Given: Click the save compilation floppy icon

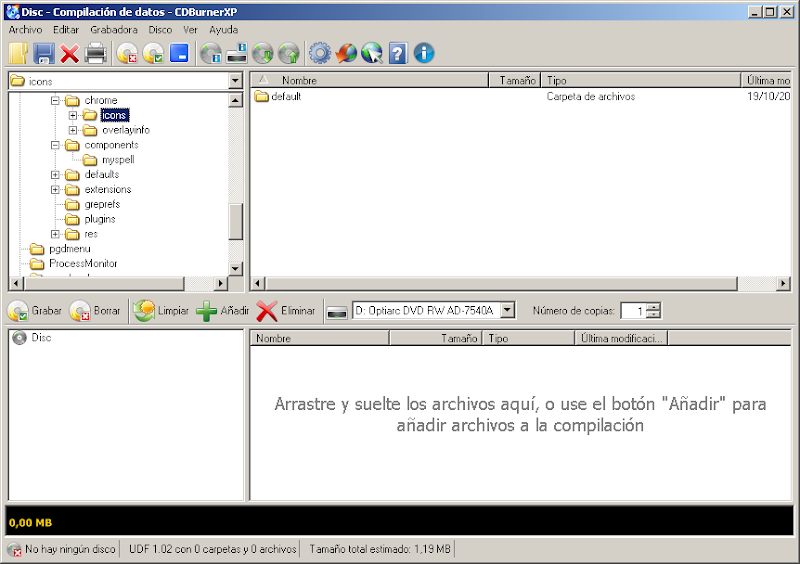Looking at the screenshot, I should click(x=44, y=54).
